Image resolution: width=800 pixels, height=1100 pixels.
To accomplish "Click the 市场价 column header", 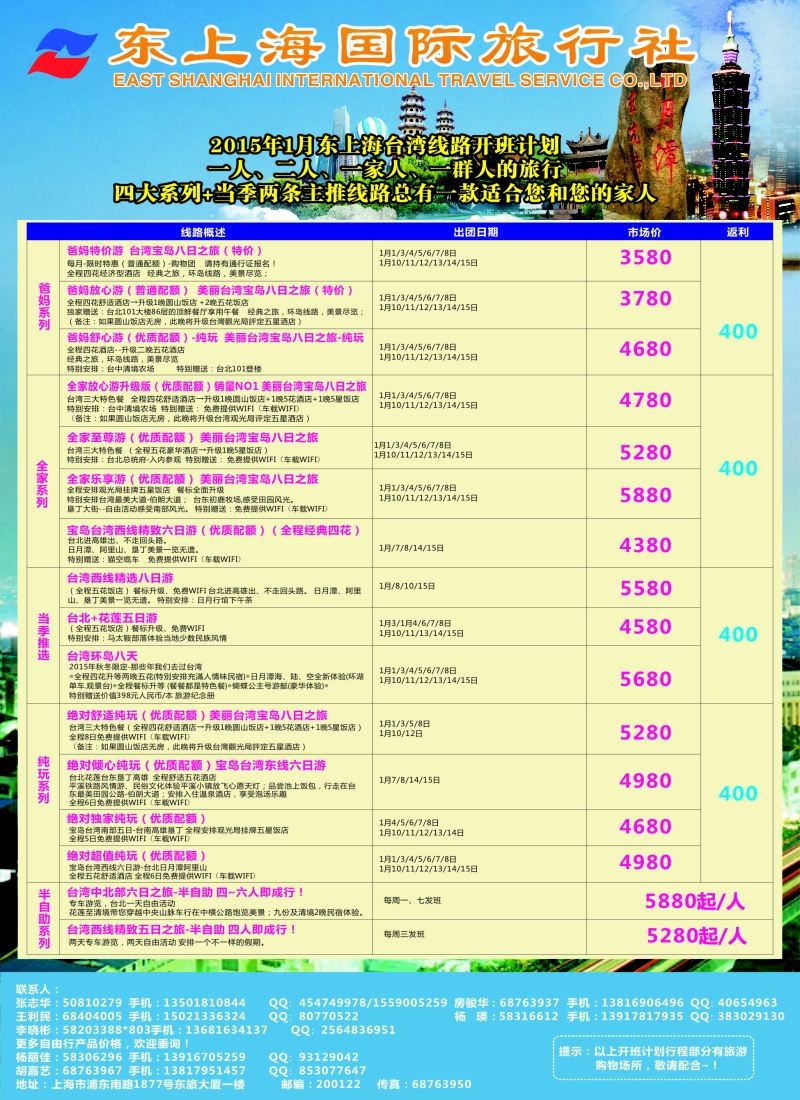I will (644, 232).
